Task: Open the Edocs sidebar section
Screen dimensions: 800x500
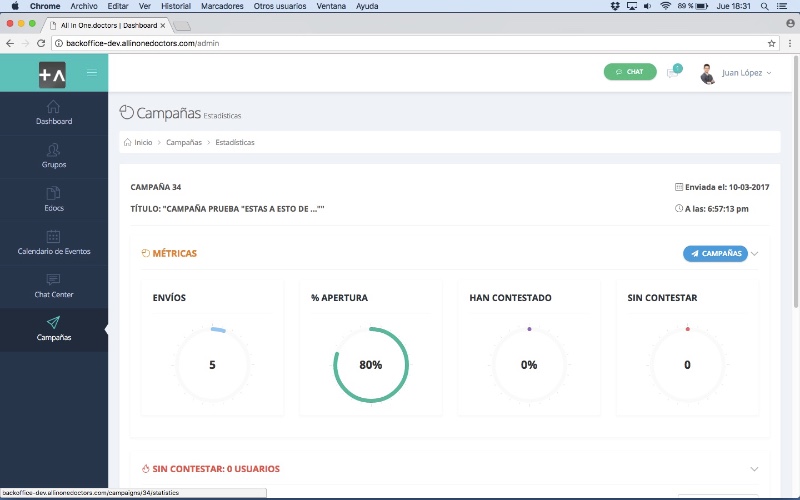Action: pos(54,199)
